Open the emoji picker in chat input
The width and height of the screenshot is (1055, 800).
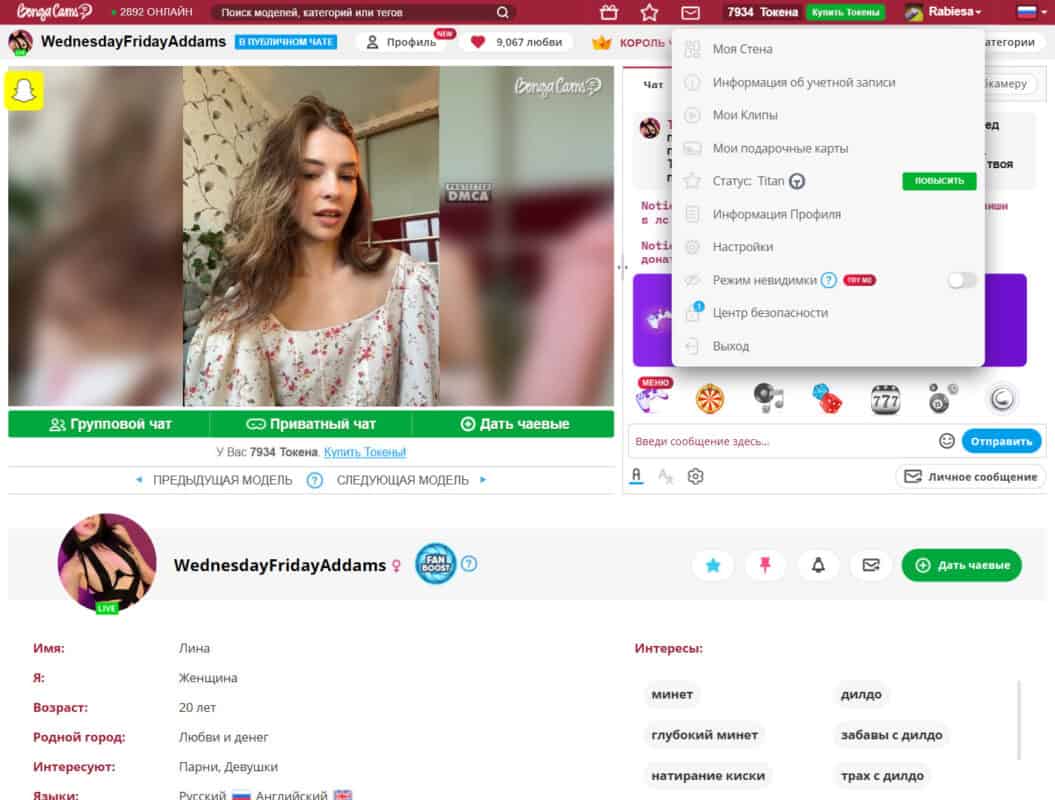(x=946, y=441)
